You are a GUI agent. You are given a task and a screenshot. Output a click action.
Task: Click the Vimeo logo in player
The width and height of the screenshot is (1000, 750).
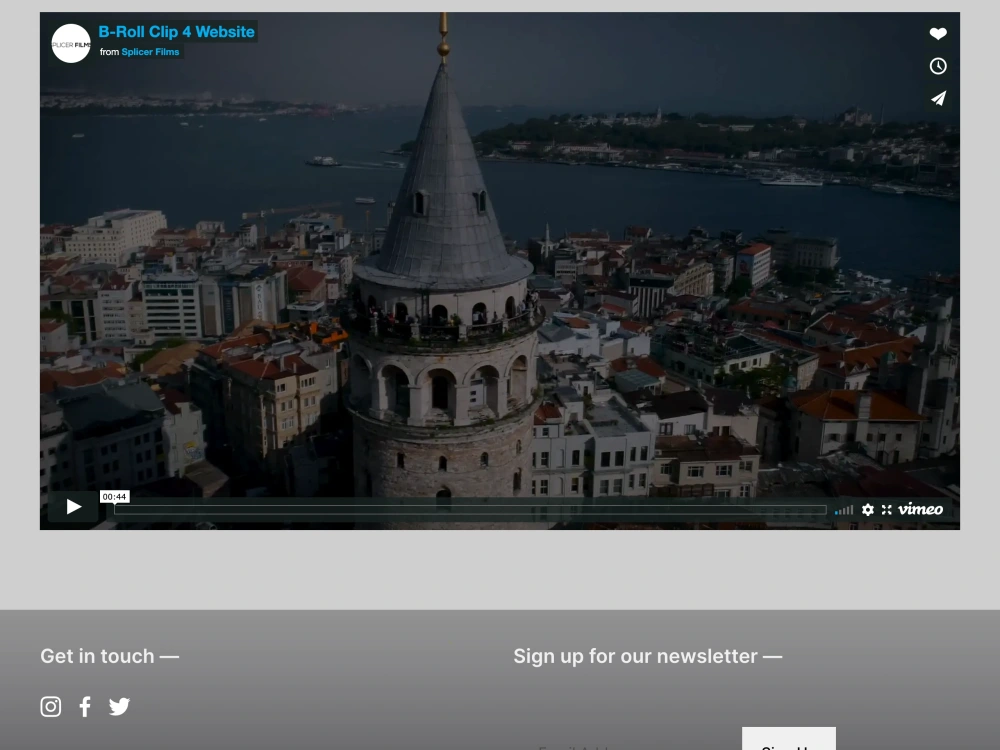pyautogui.click(x=920, y=509)
